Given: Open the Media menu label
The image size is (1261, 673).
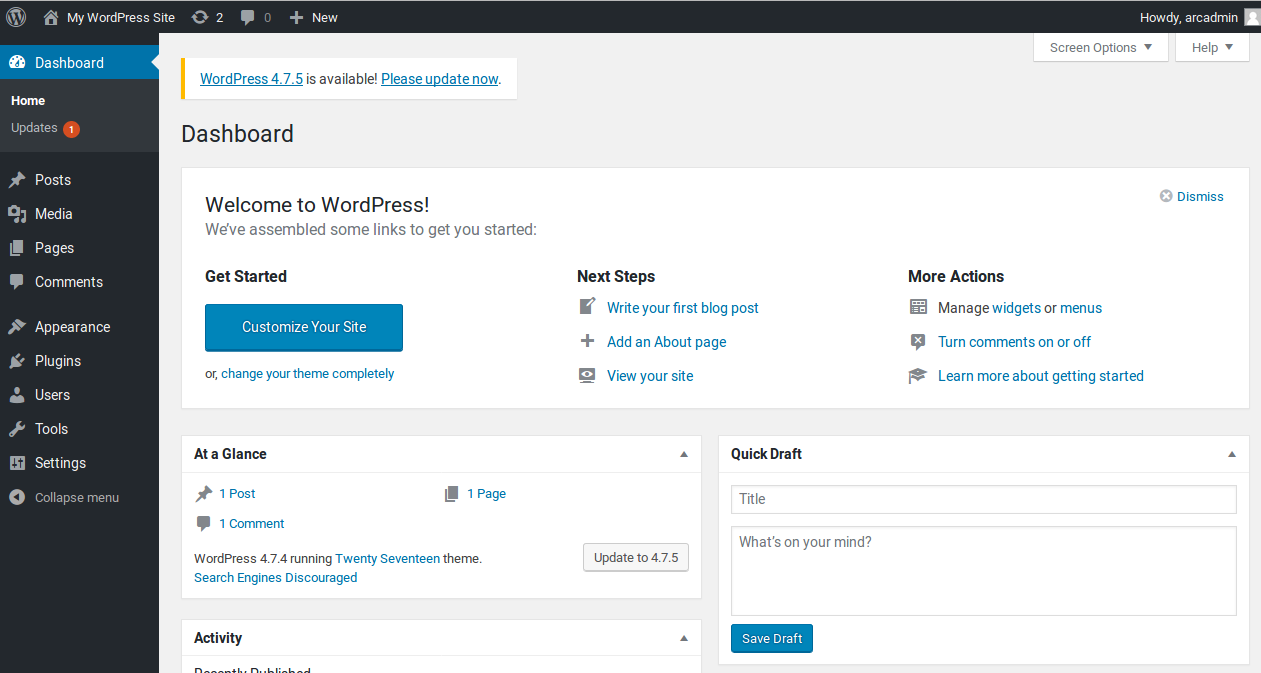Looking at the screenshot, I should pos(54,214).
